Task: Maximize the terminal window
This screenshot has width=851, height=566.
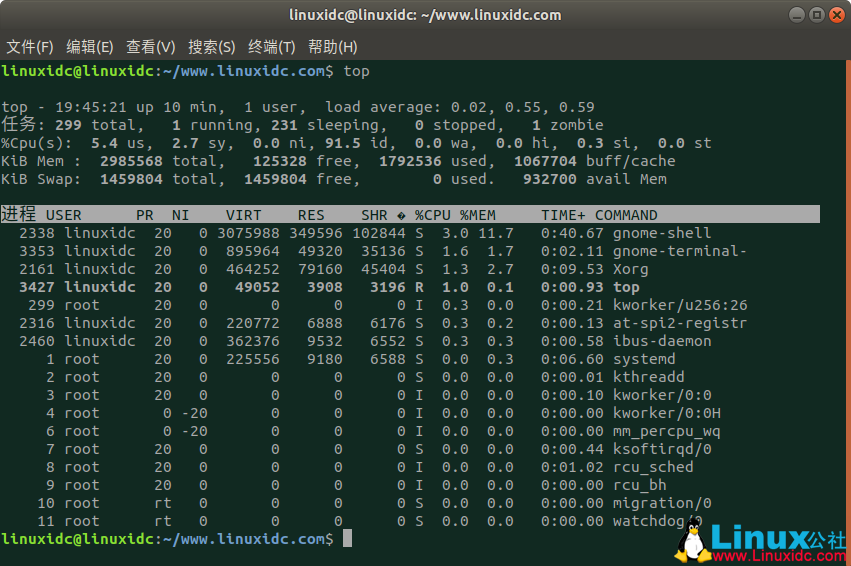Action: click(x=816, y=15)
